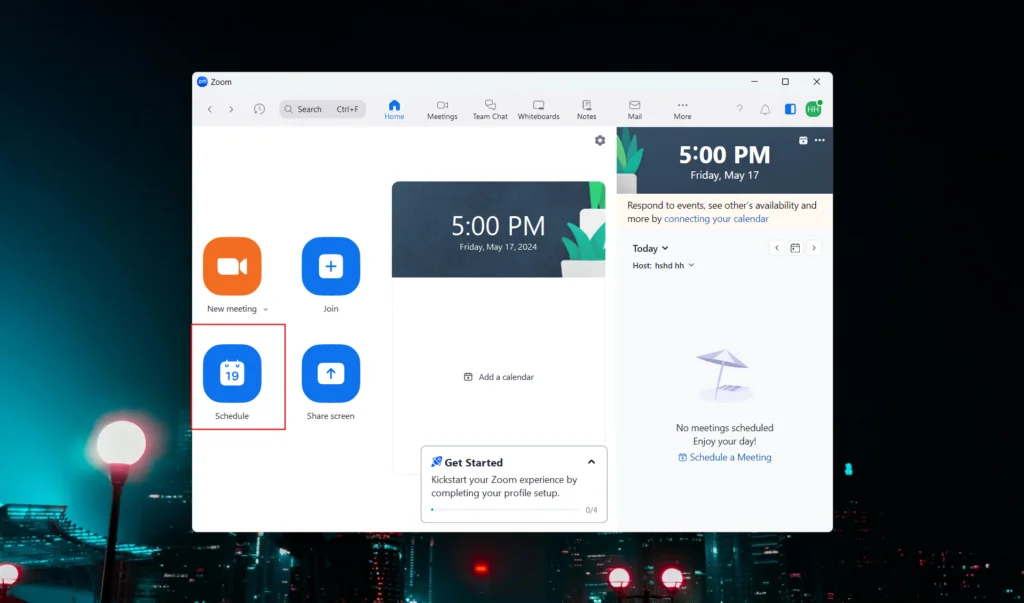Click the help question mark icon
The height and width of the screenshot is (603, 1024).
click(x=740, y=109)
